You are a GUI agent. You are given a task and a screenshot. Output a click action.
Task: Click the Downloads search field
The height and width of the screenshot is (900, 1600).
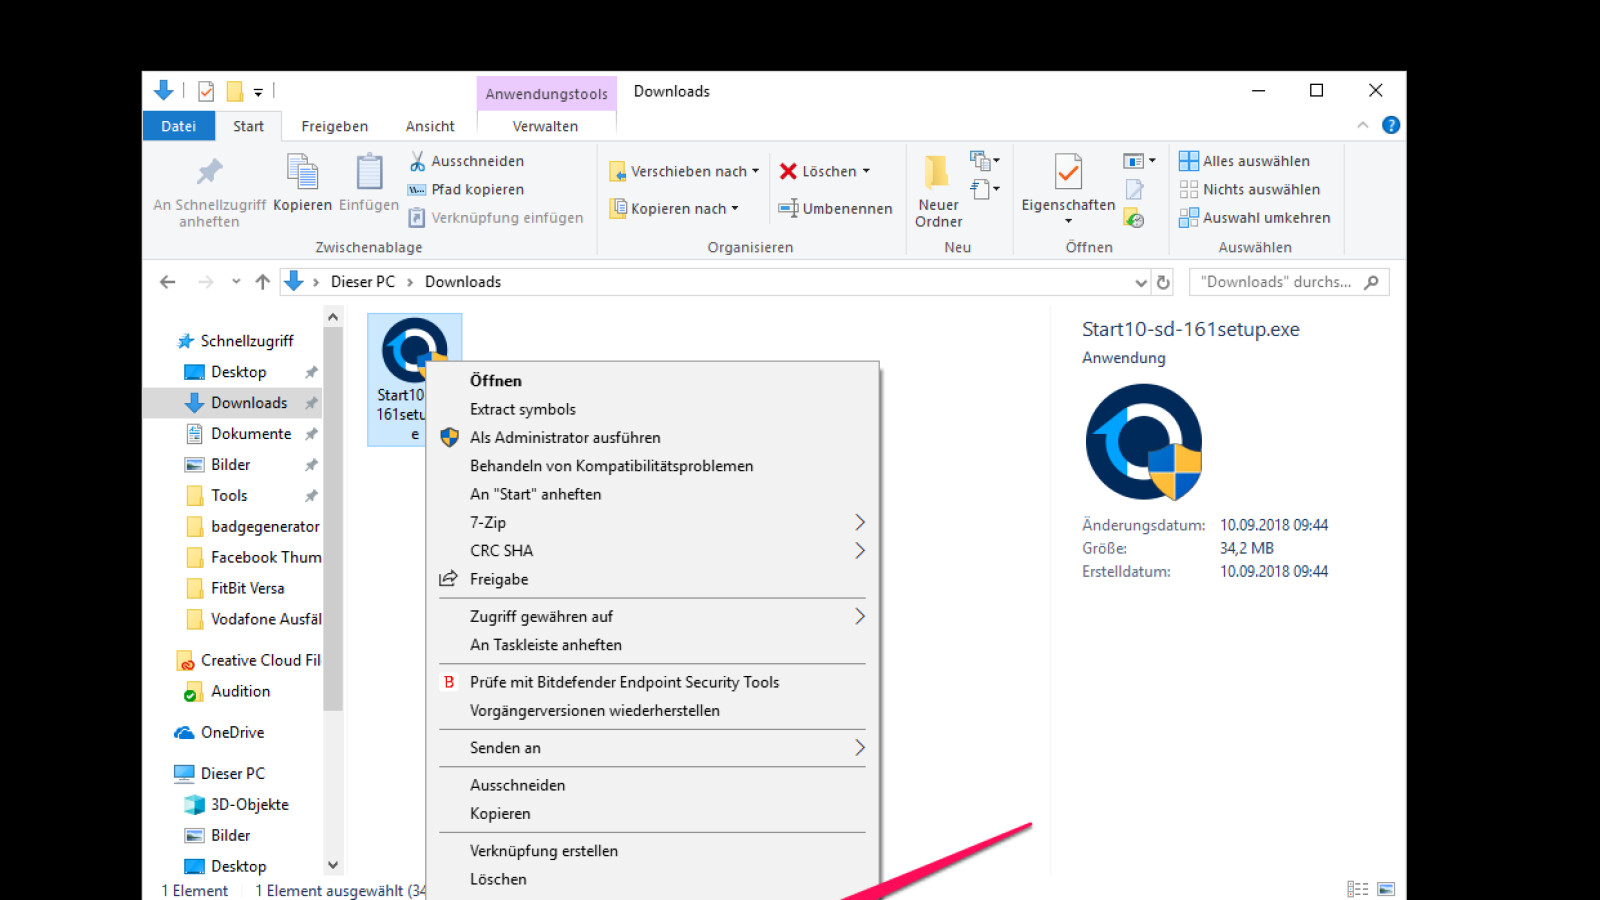pos(1278,282)
